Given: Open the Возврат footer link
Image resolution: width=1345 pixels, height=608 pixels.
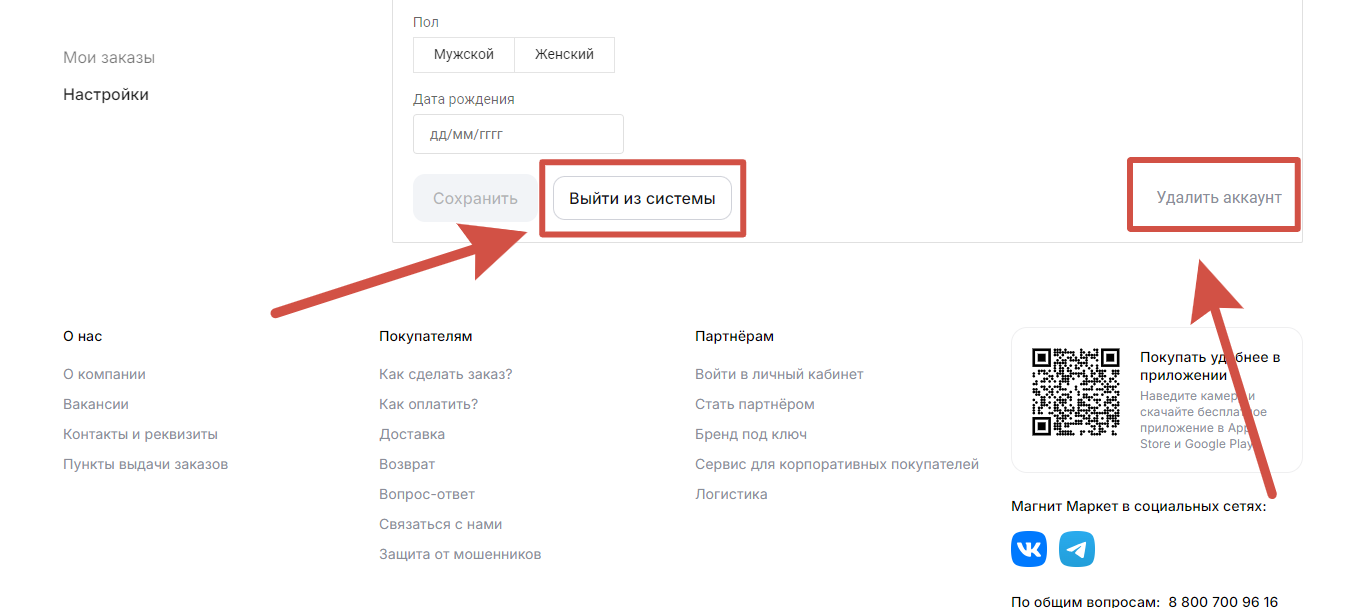Looking at the screenshot, I should coord(407,464).
